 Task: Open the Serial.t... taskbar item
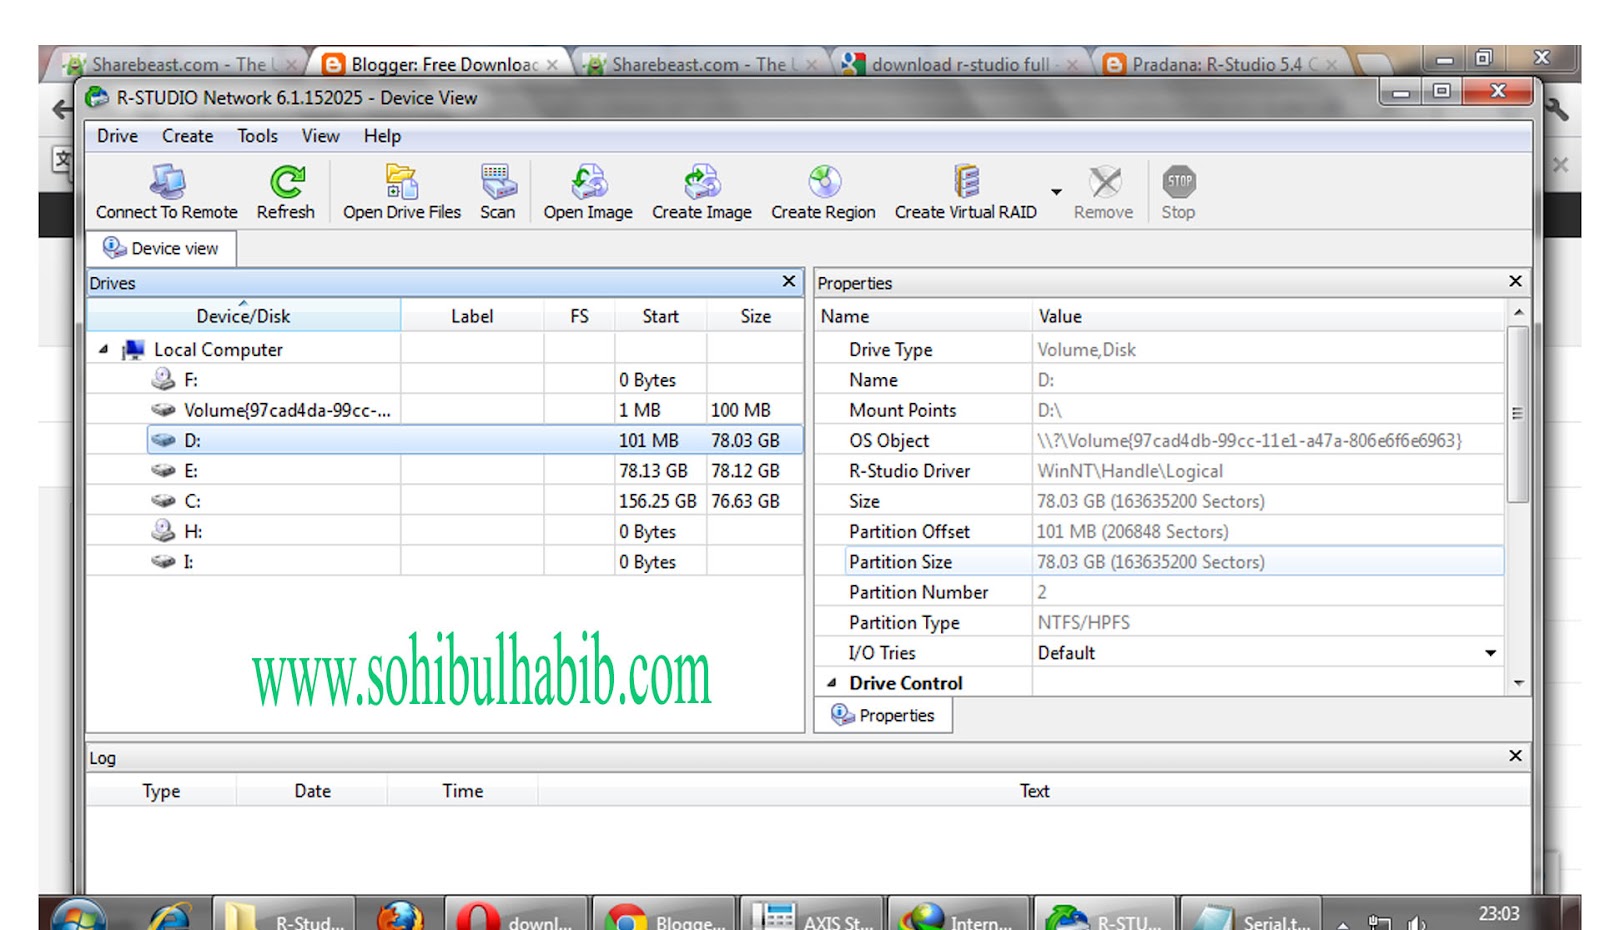[1252, 915]
